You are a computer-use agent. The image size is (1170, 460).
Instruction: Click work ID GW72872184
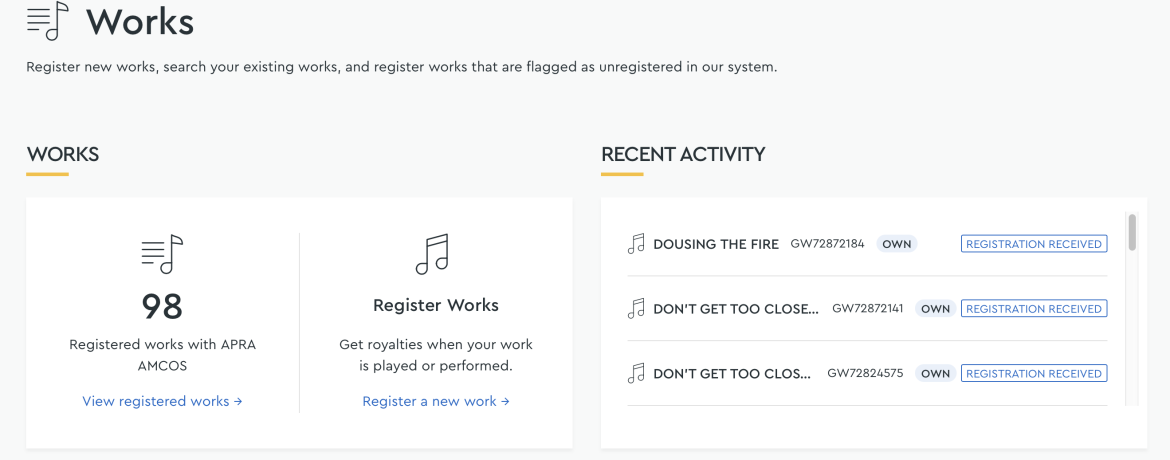point(828,243)
